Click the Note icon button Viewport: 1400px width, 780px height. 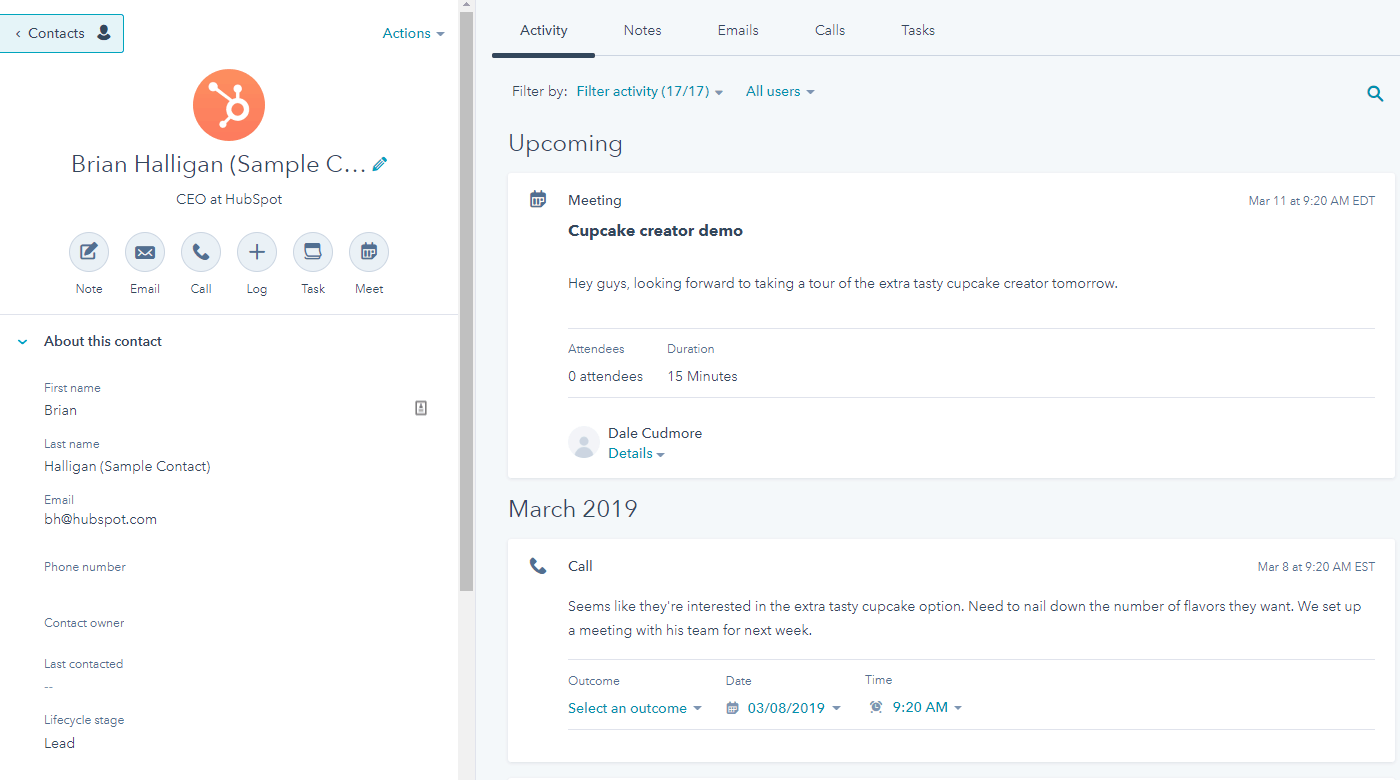pos(89,252)
